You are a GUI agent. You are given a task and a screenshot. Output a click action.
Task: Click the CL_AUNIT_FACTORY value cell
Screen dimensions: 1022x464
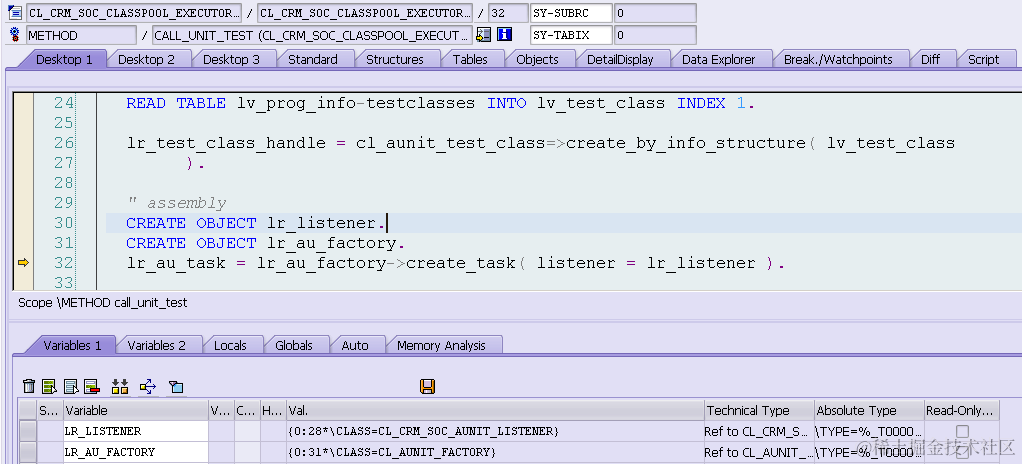tap(495, 452)
